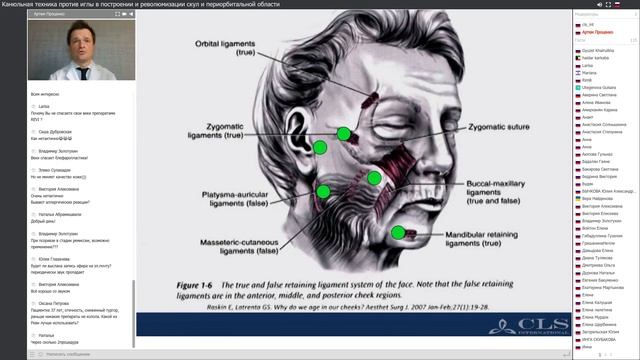This screenshot has height=360, width=640.
Task: Click camera icon in presenter video header
Action: tap(124, 14)
